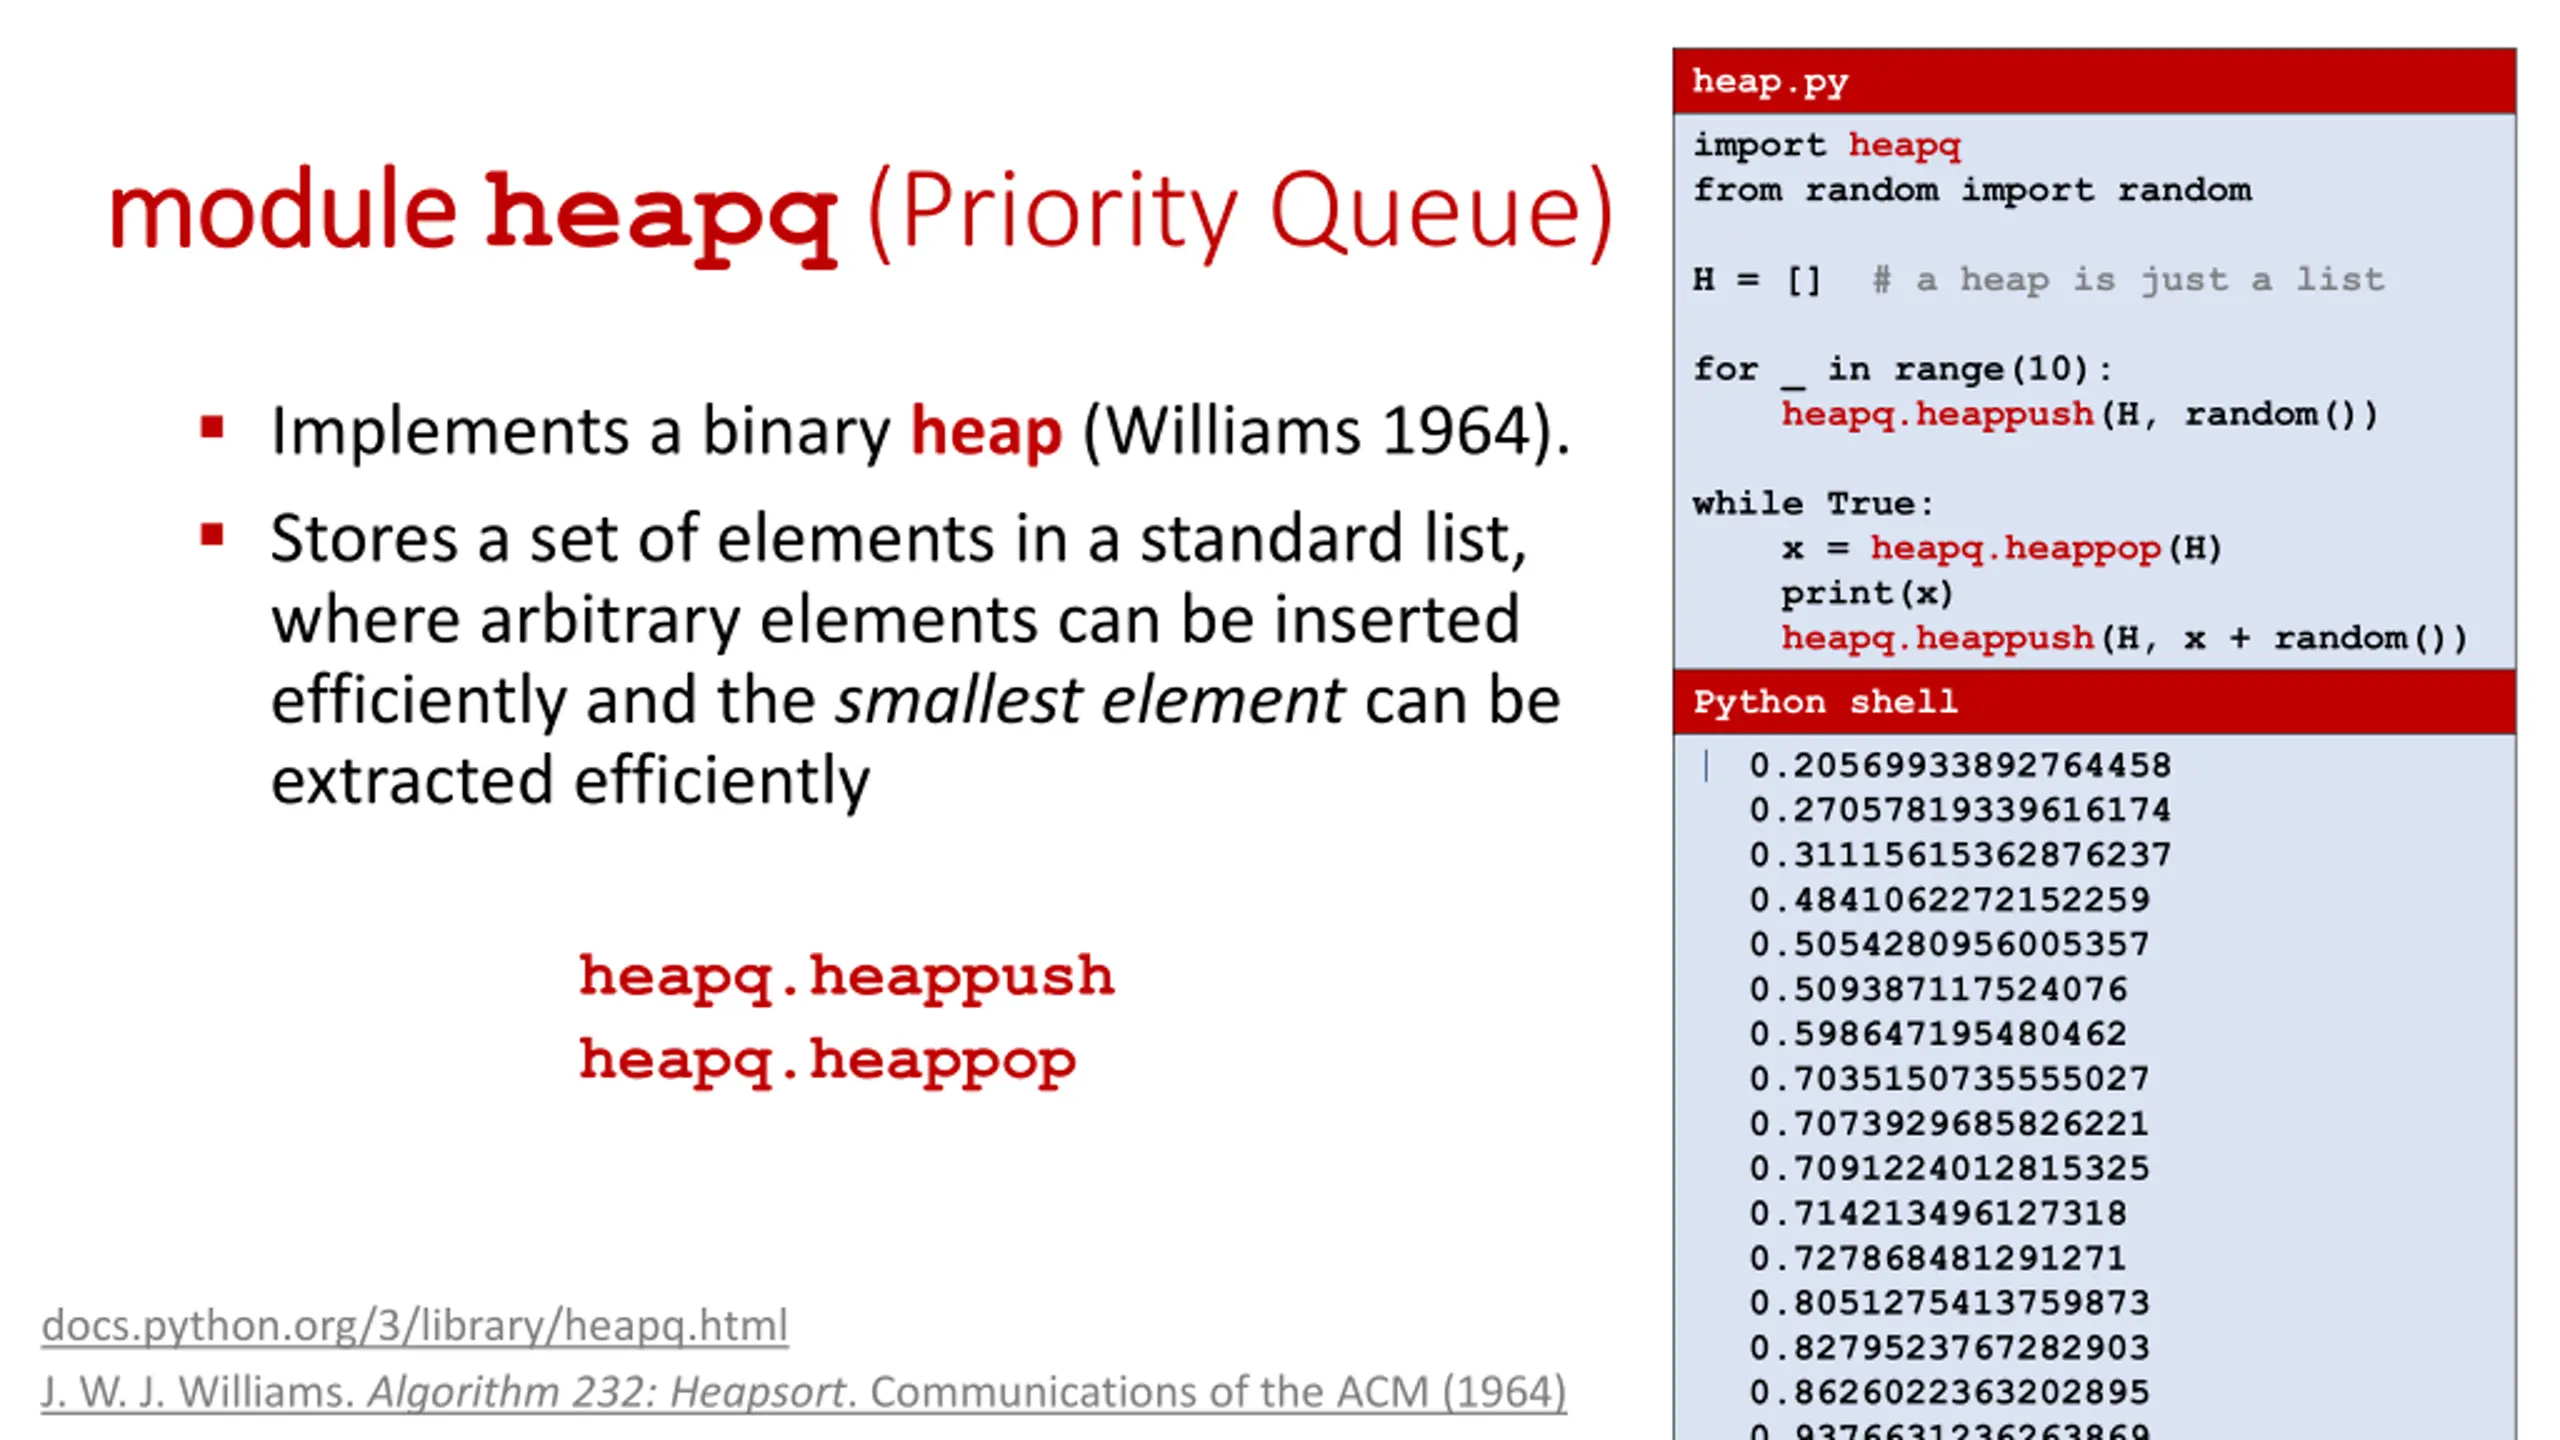Click output value 0.707392968582622​1

coord(1949,1124)
